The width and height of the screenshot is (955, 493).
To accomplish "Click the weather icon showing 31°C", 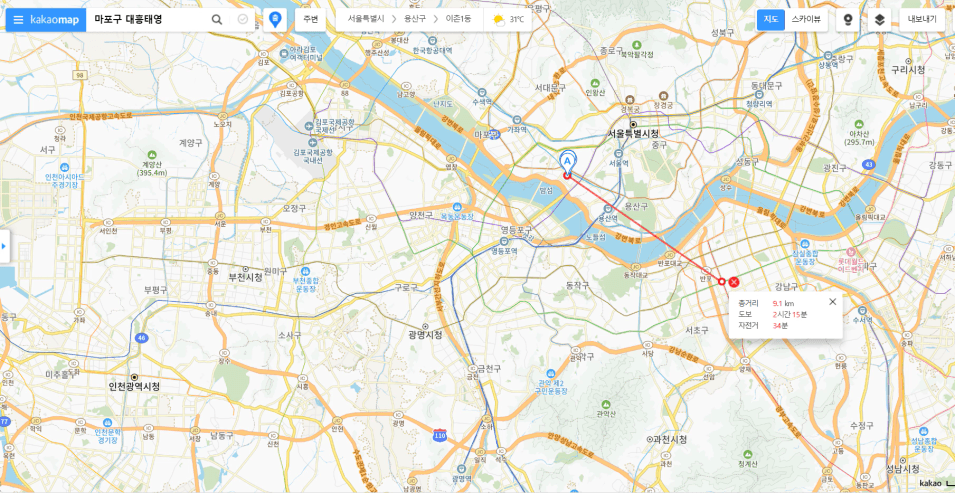I will [498, 20].
